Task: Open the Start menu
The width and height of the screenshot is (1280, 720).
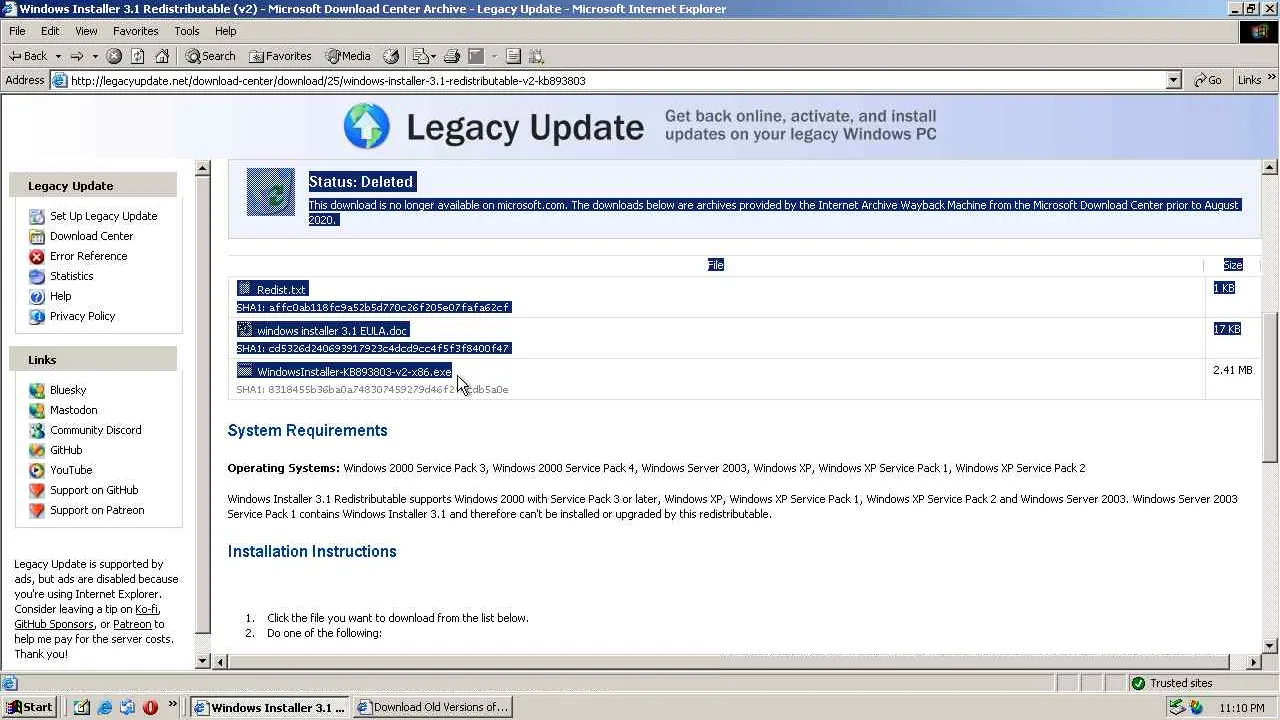Action: point(30,707)
